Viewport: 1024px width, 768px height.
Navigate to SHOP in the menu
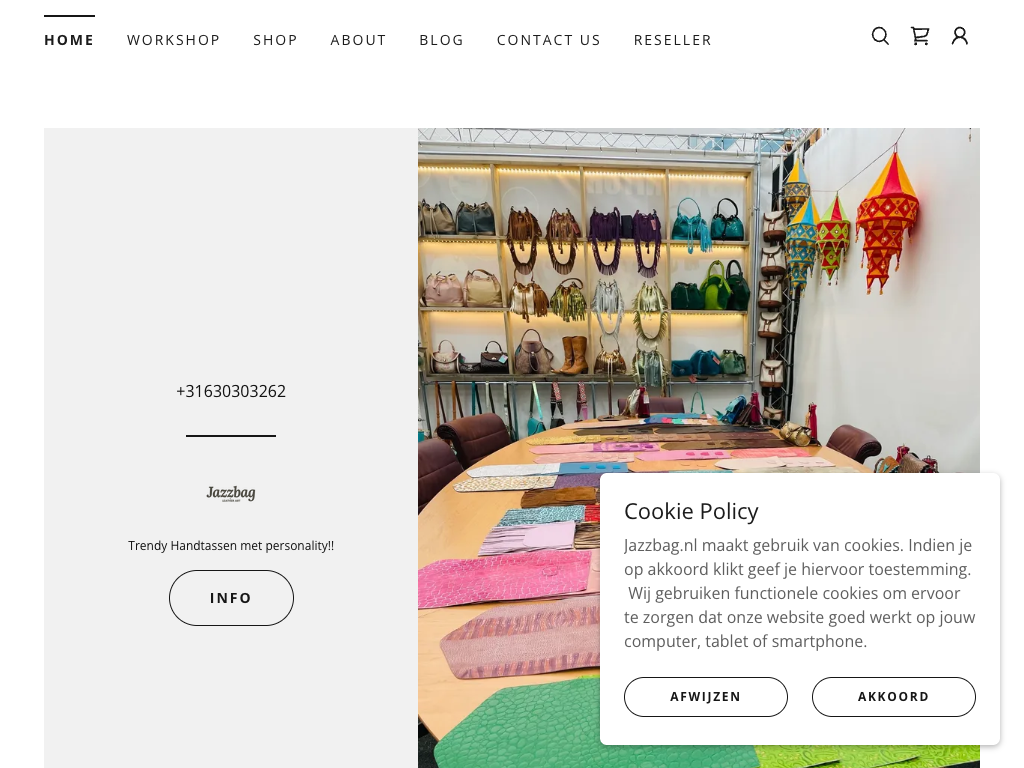pyautogui.click(x=276, y=40)
